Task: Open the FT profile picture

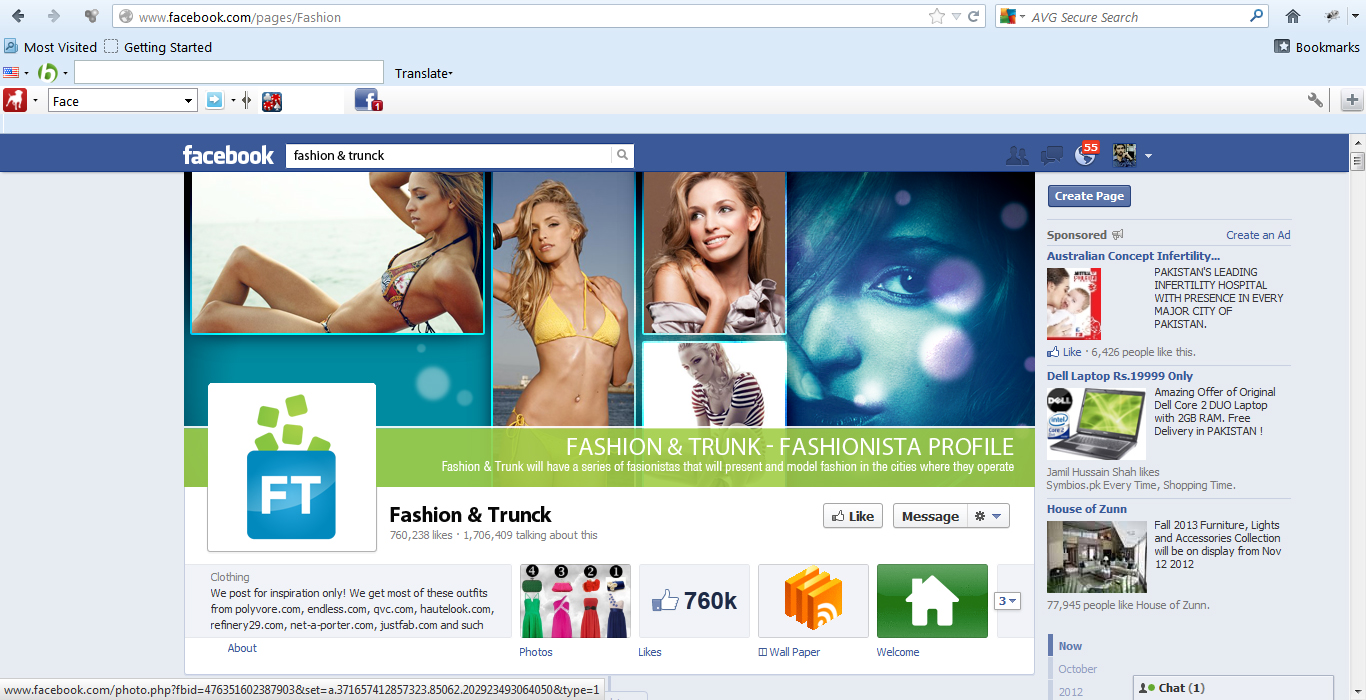Action: point(292,467)
